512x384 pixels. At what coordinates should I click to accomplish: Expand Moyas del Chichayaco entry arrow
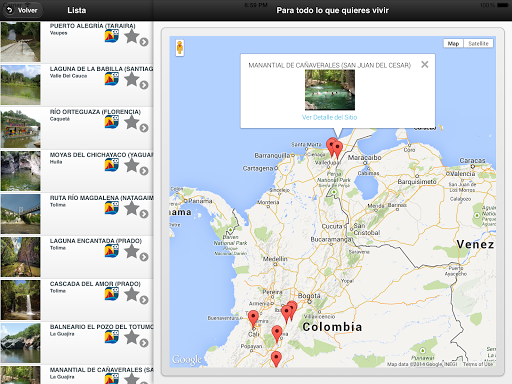point(144,171)
